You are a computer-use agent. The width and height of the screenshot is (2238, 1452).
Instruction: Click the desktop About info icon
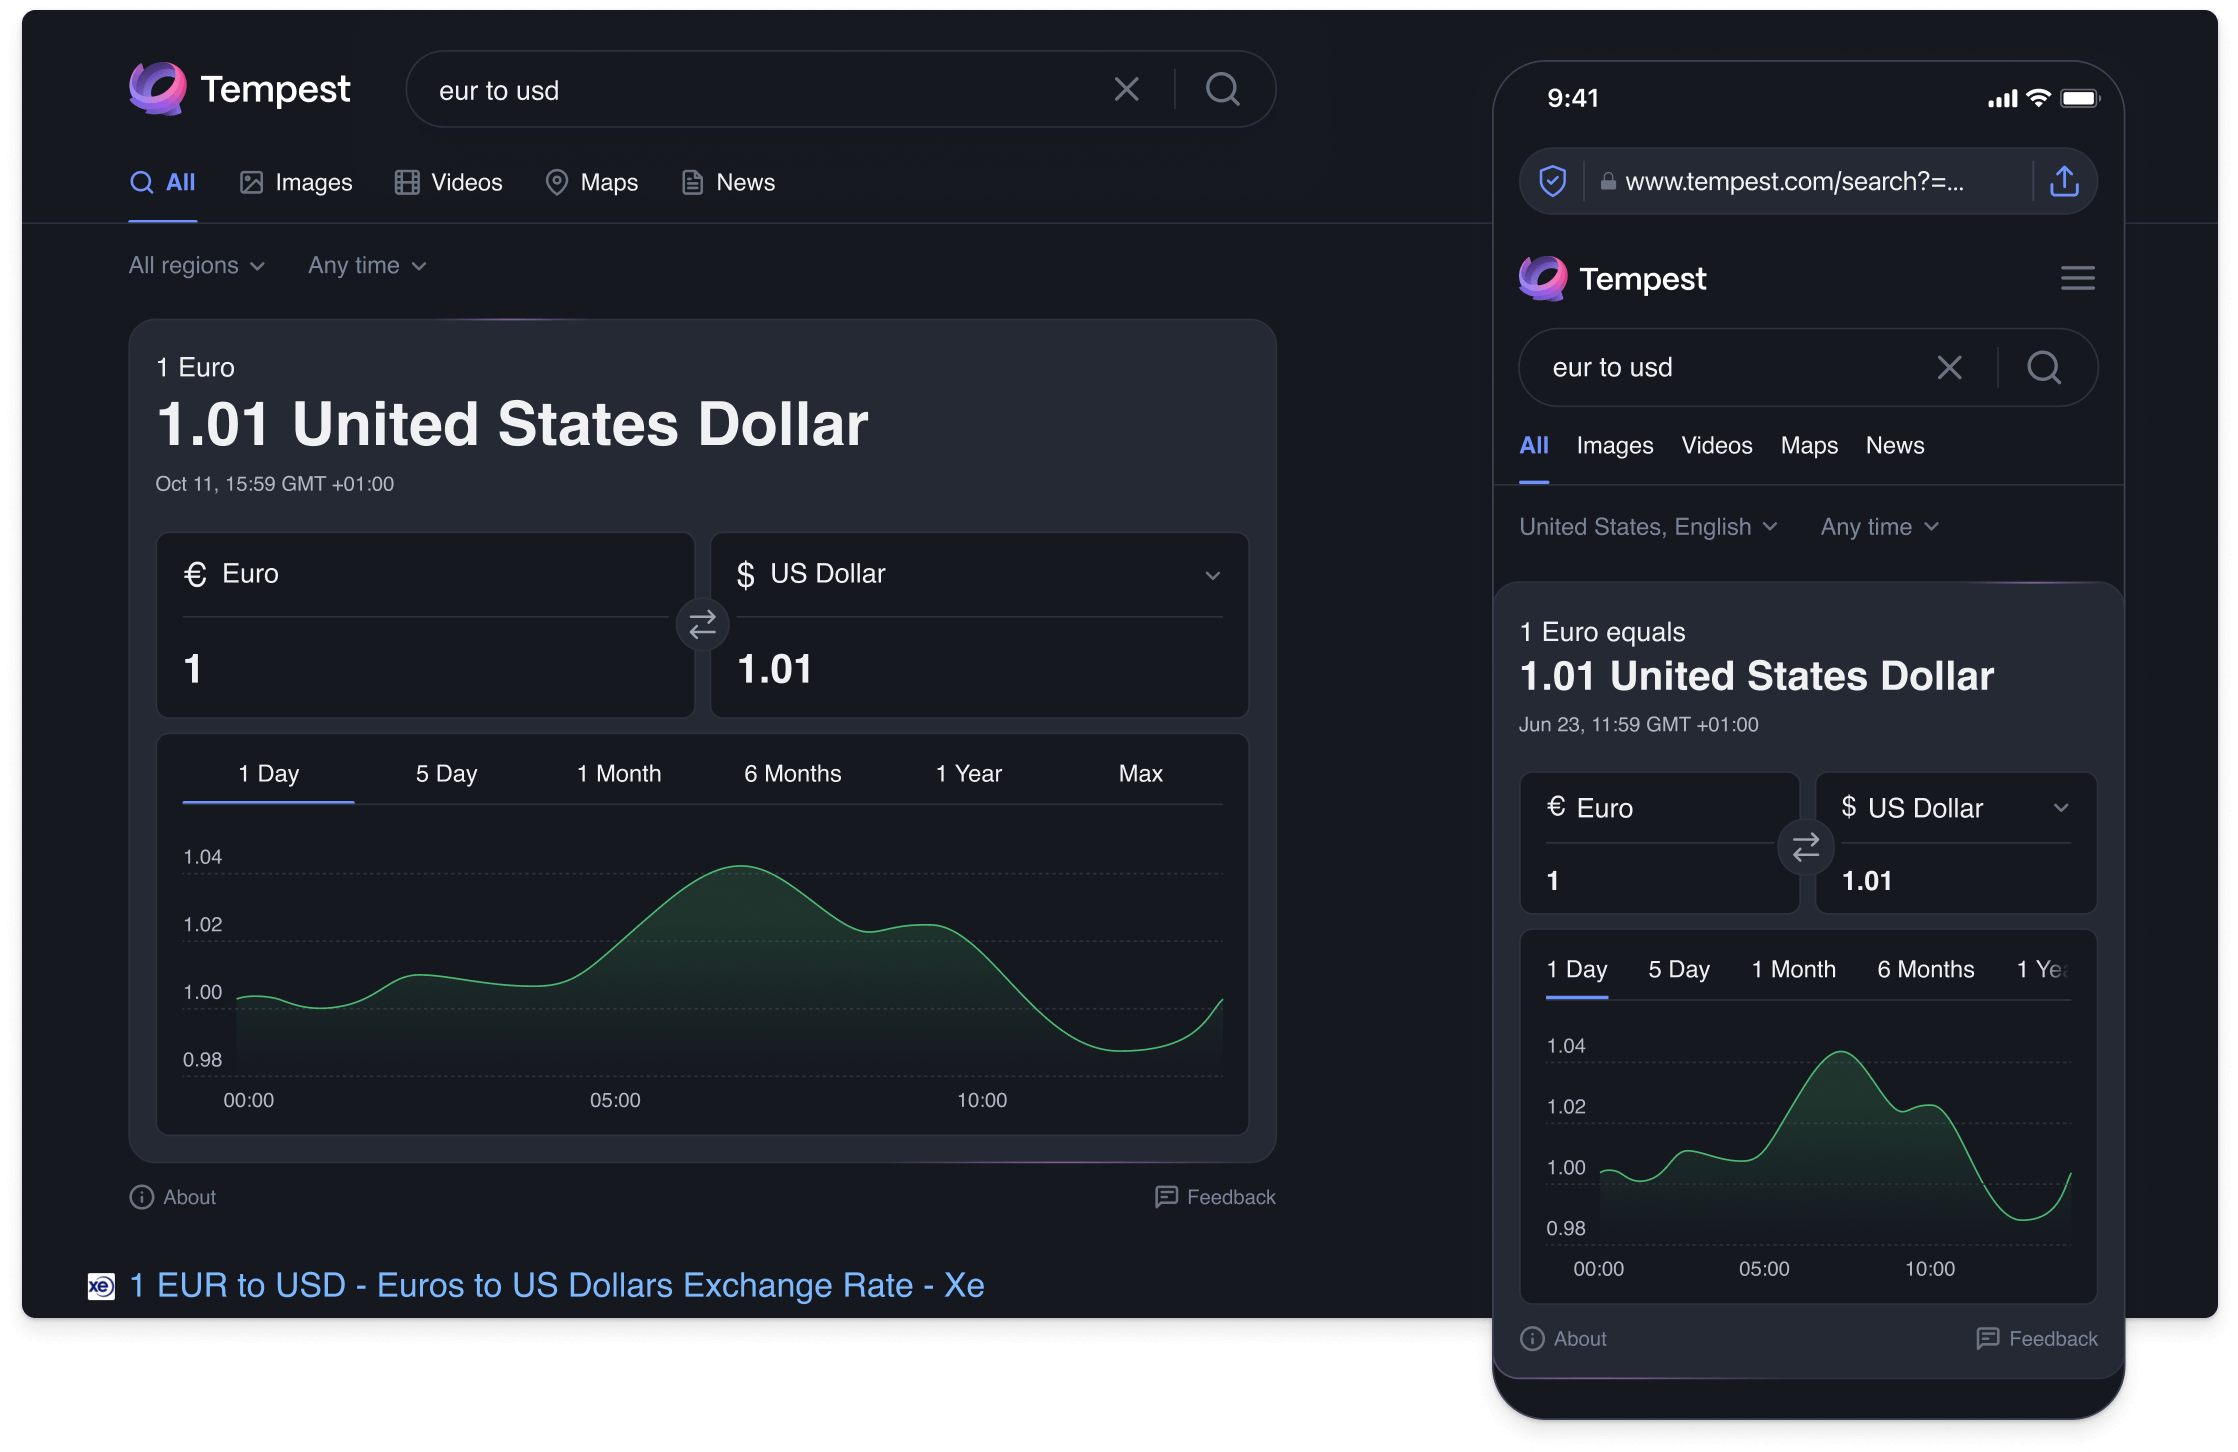142,1197
